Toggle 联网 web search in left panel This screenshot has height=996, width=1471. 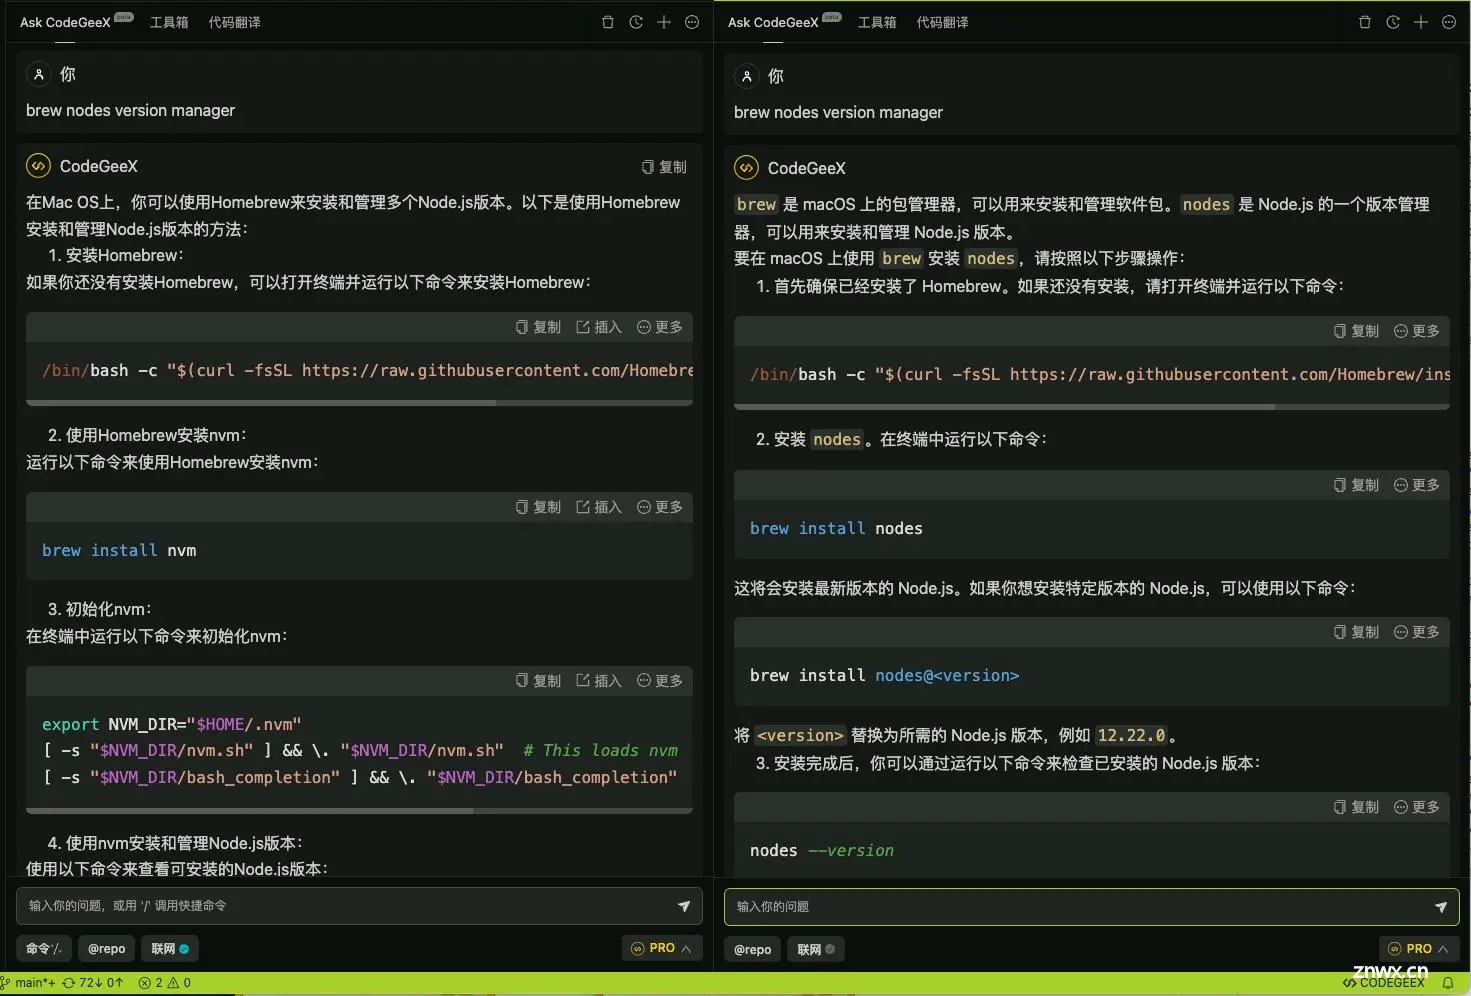click(x=170, y=948)
